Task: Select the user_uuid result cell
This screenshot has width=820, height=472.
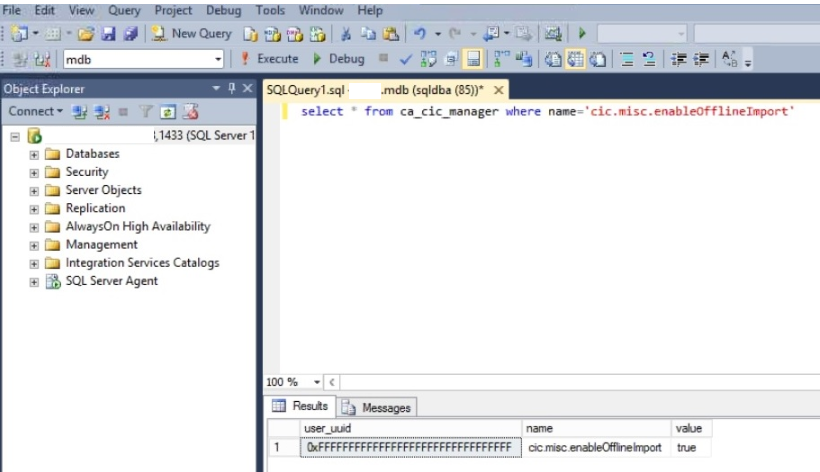Action: click(x=410, y=448)
